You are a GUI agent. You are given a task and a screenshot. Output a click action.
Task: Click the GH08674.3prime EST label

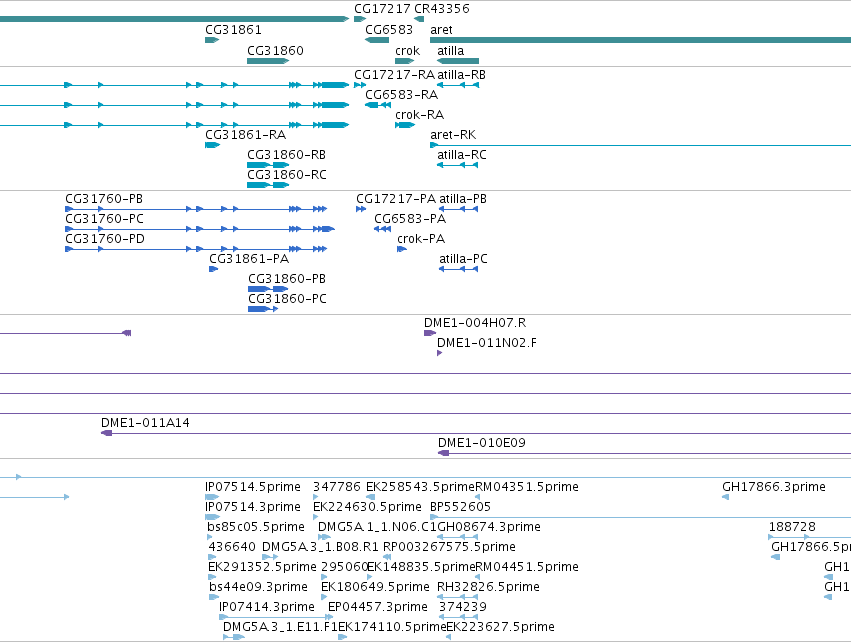[x=489, y=527]
